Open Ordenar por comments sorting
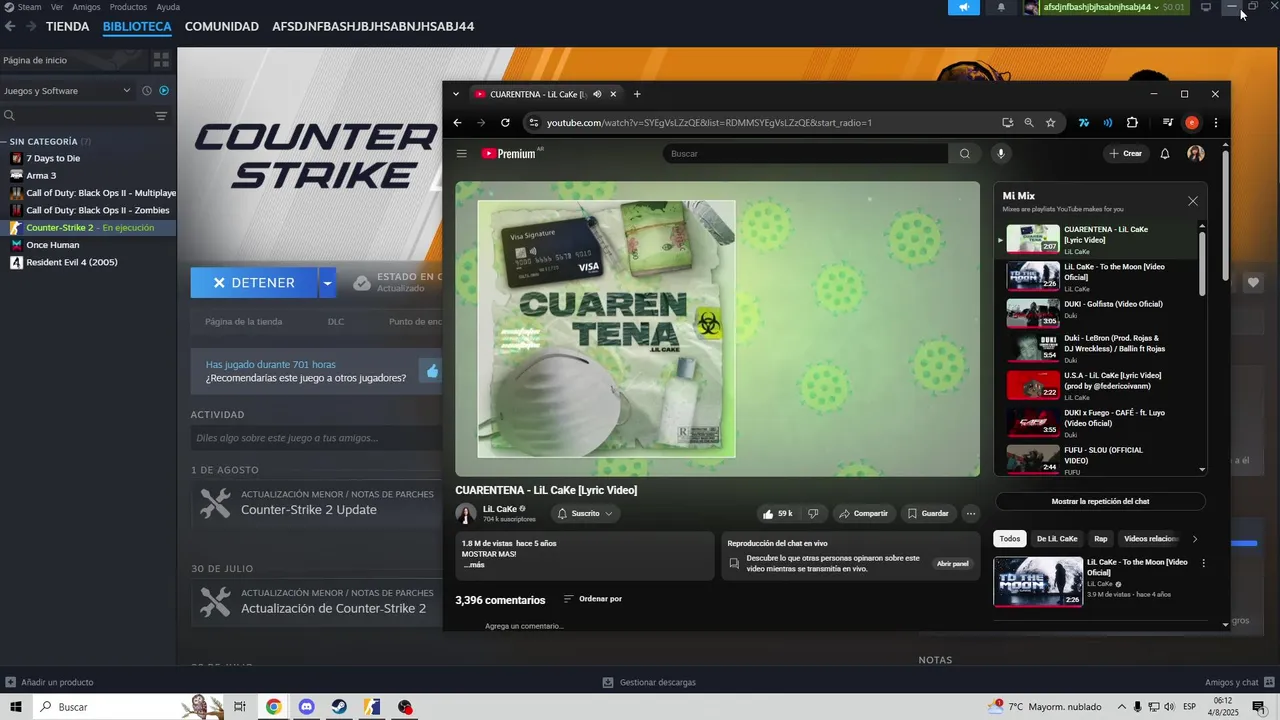Image resolution: width=1280 pixels, height=720 pixels. point(592,599)
